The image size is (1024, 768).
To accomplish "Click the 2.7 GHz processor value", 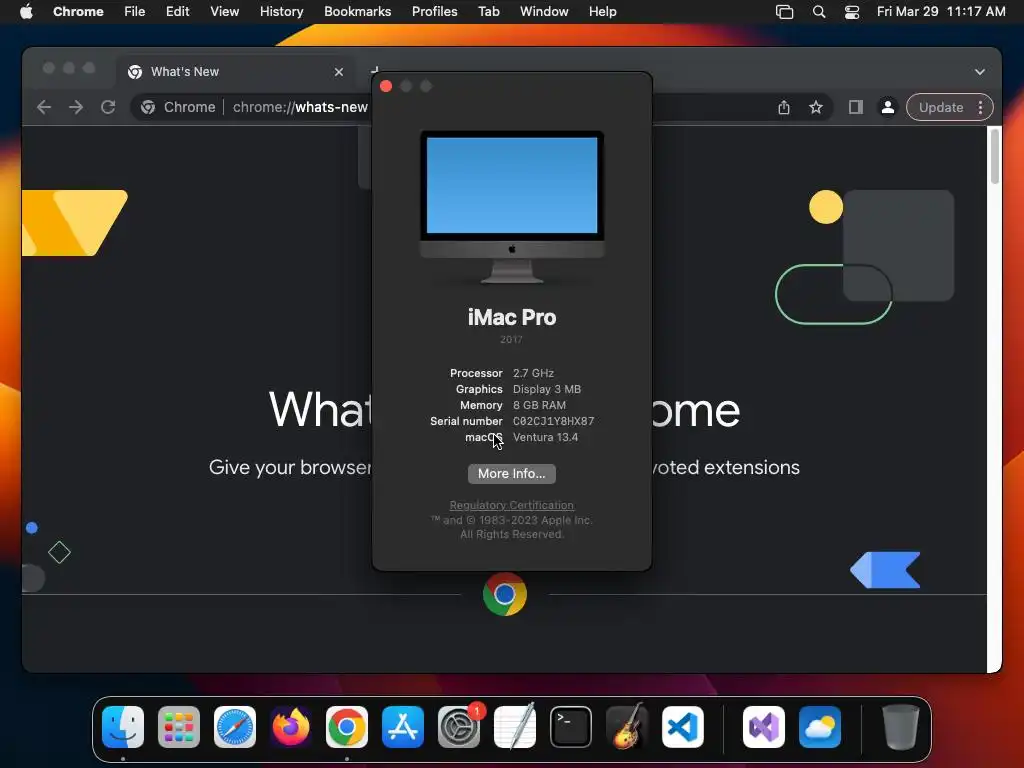I will coord(533,374).
